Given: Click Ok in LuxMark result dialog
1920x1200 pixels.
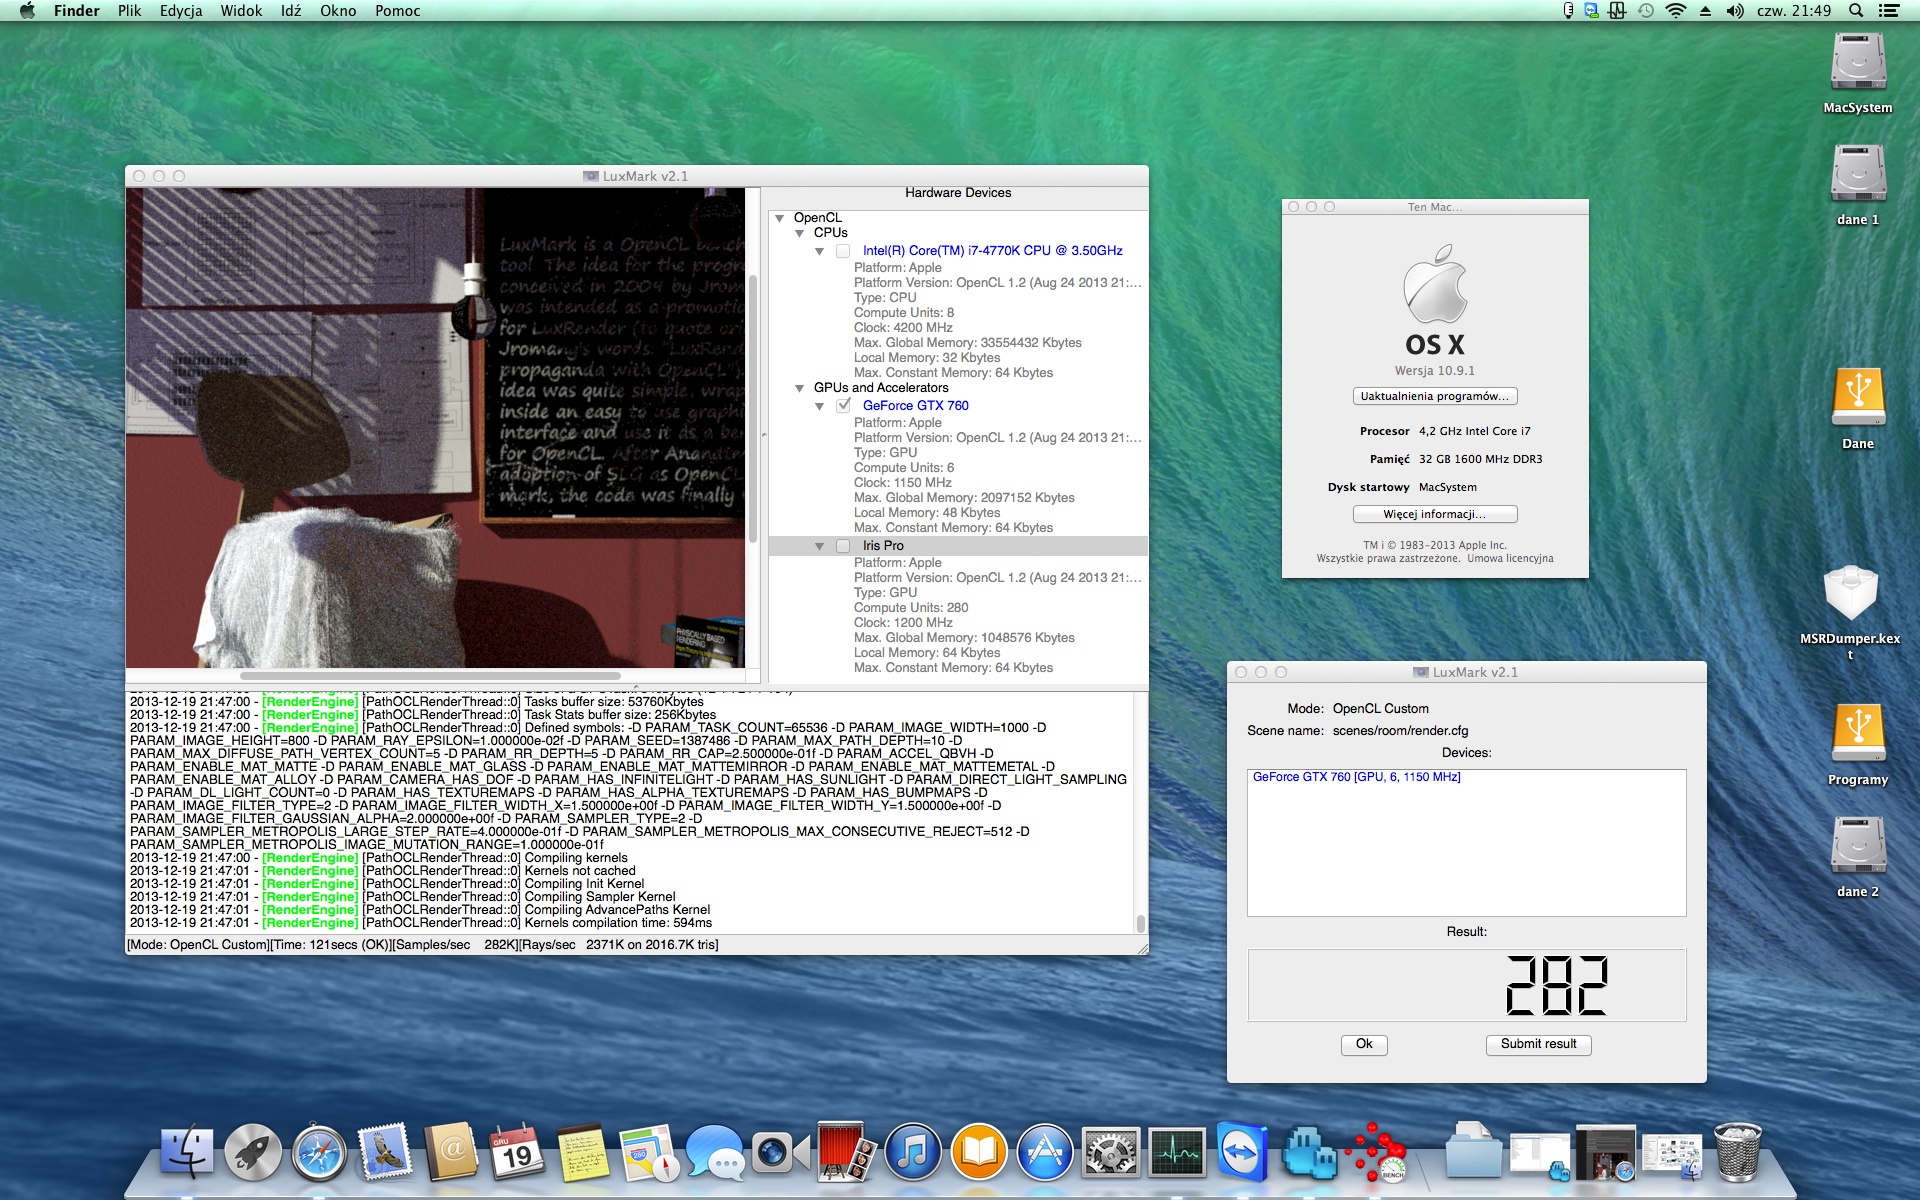Looking at the screenshot, I should tap(1364, 1044).
